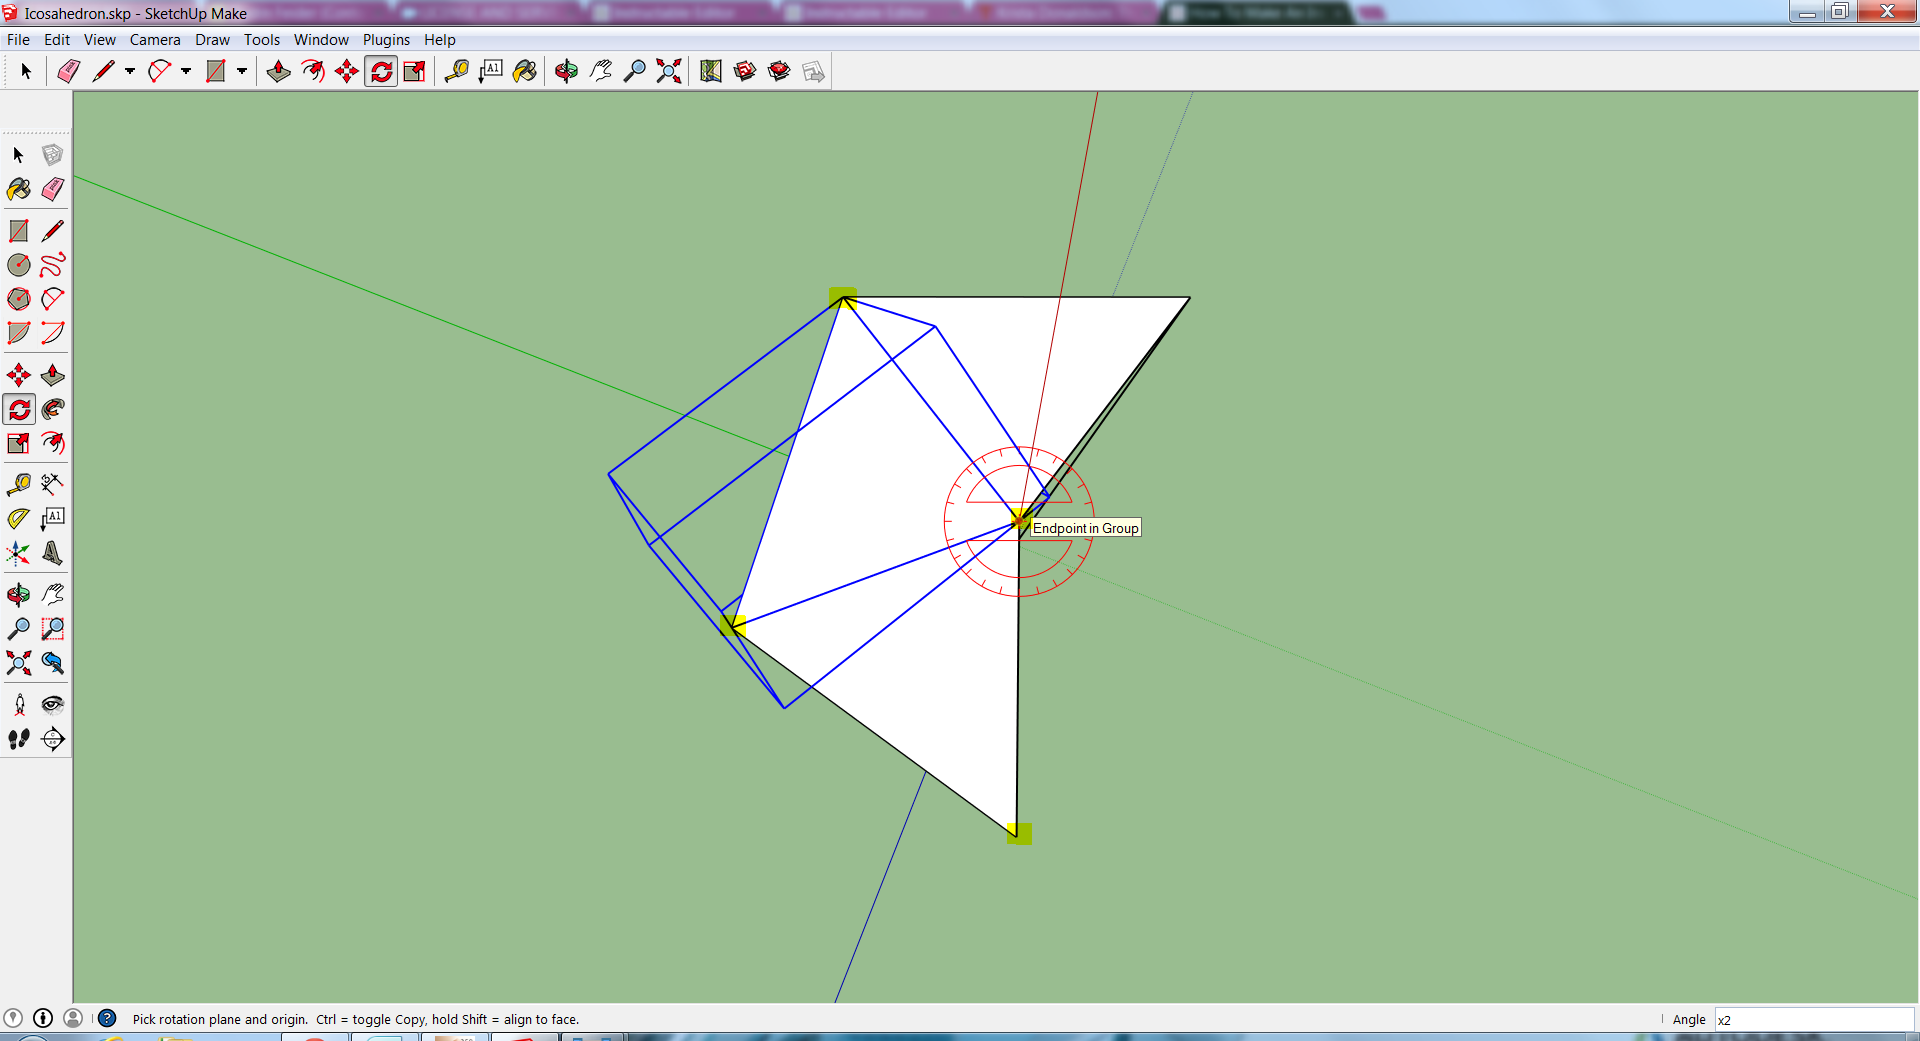Click the Angle measurement input field

[1814, 1019]
